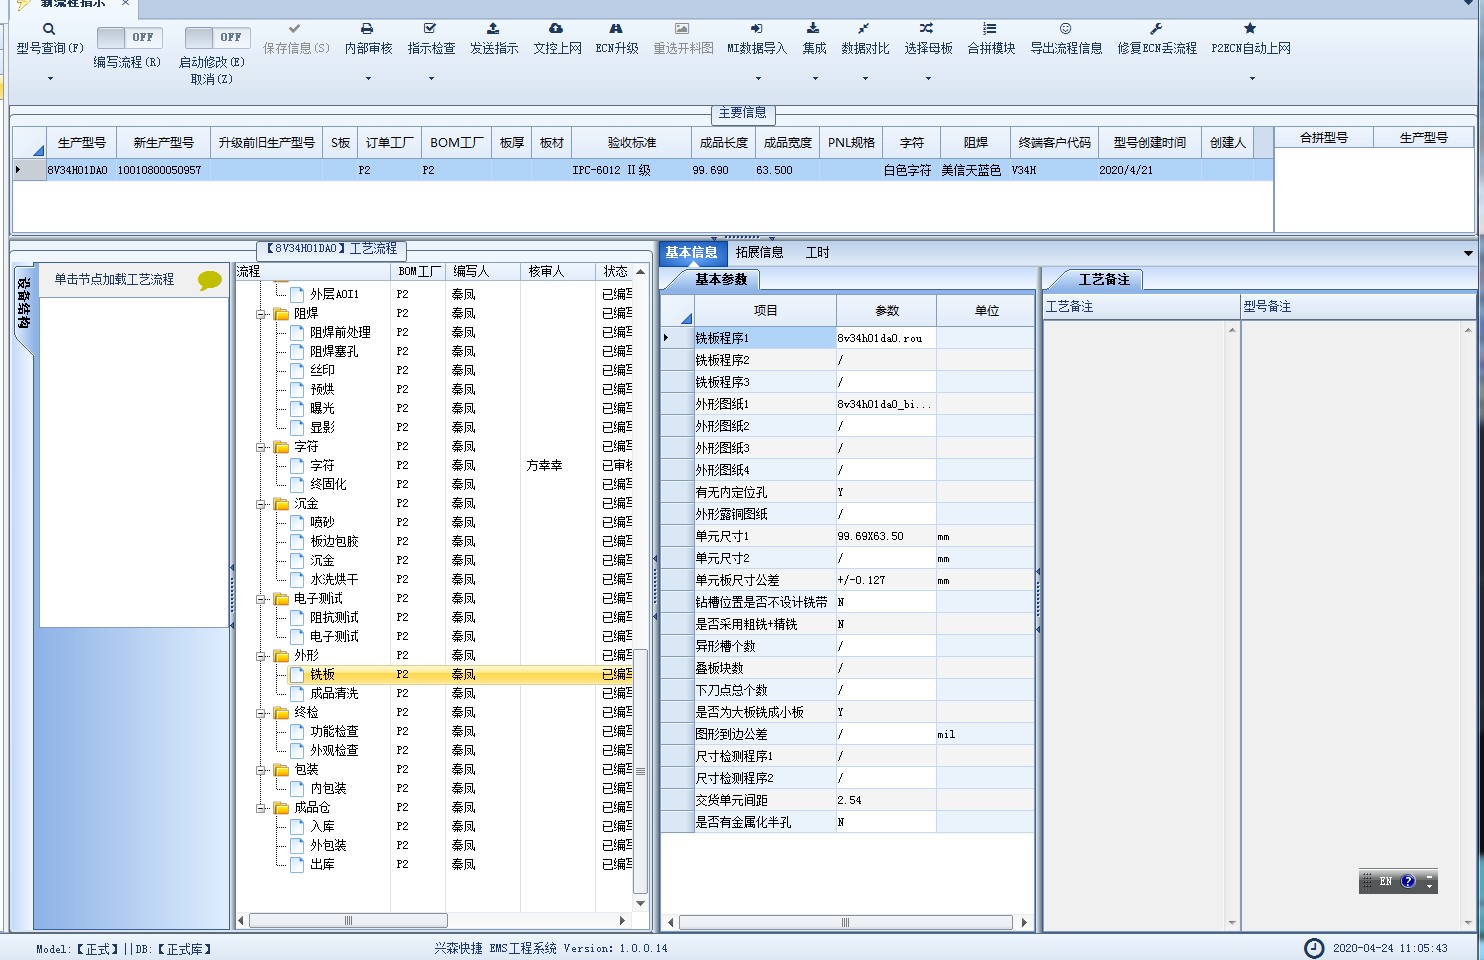Click the clock icon in status bar
The width and height of the screenshot is (1484, 960).
tap(1314, 948)
